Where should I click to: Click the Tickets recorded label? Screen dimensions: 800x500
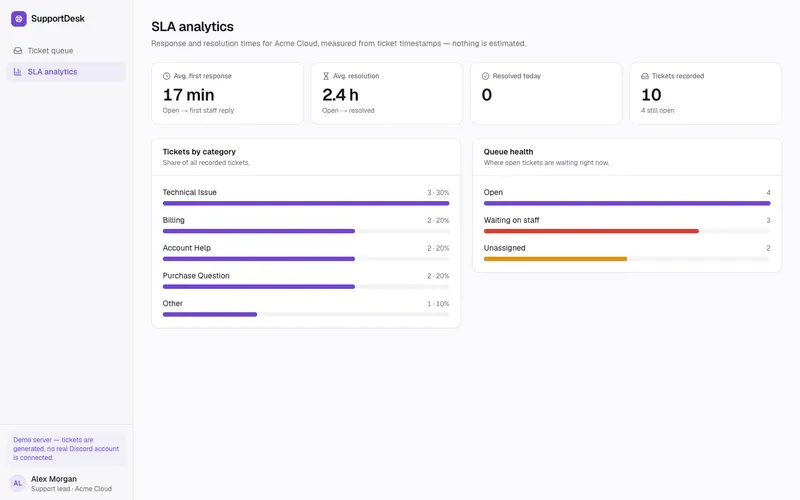click(678, 76)
